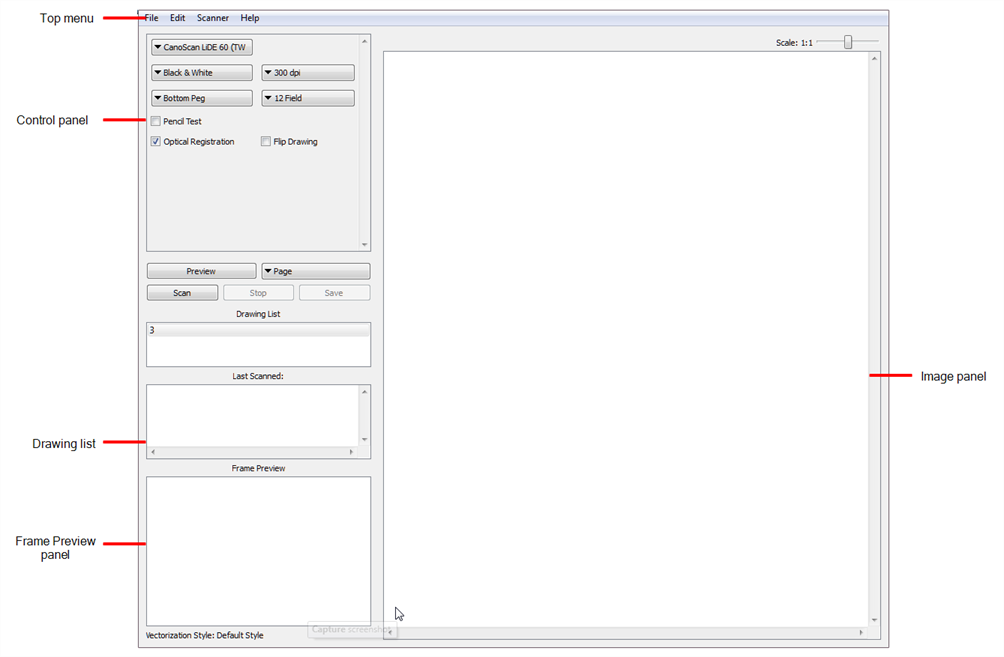Open the Bottom Peg alignment dropdown
The height and width of the screenshot is (657, 1004).
pyautogui.click(x=201, y=97)
